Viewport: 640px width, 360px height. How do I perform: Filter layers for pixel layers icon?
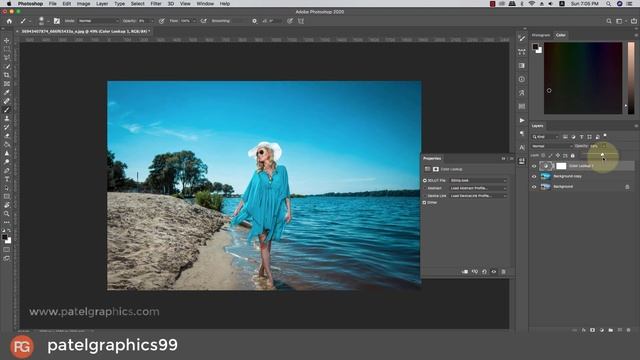tap(565, 137)
